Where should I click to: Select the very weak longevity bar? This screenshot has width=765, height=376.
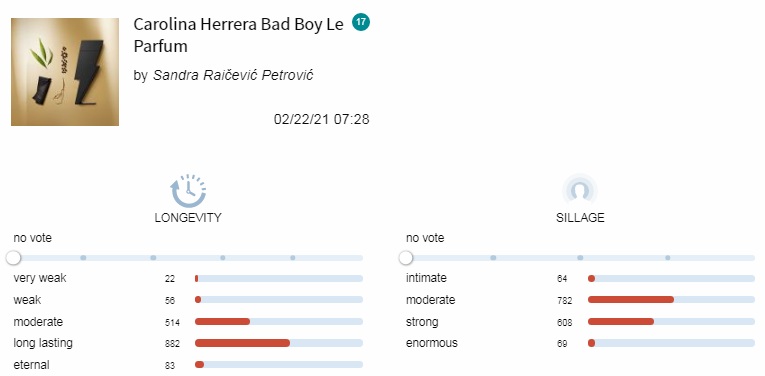click(279, 278)
